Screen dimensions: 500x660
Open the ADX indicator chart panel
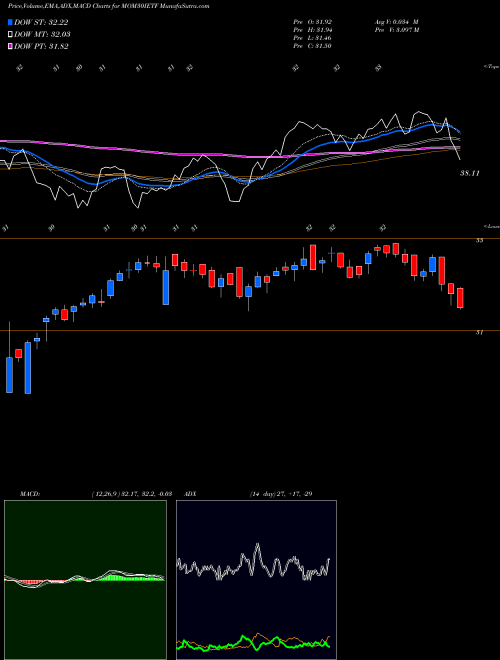[256, 580]
